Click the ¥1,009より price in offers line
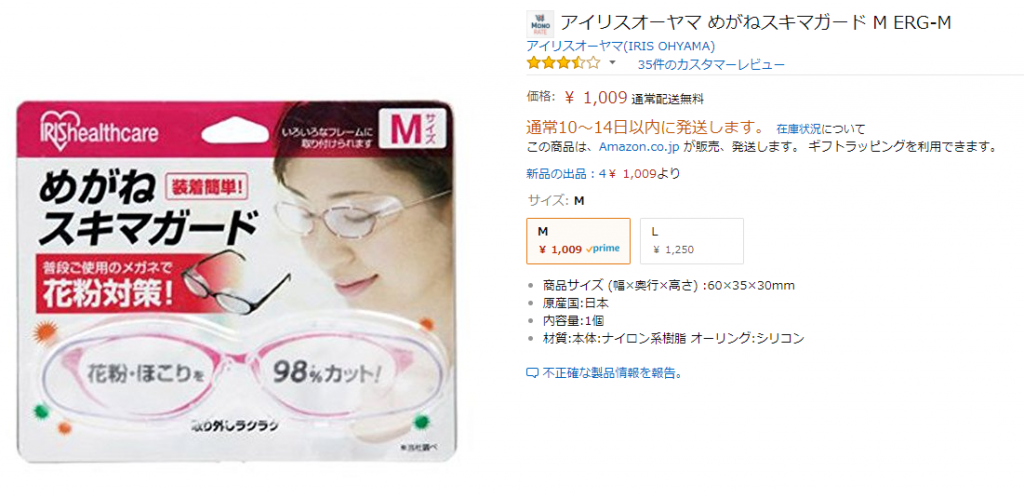This screenshot has height=499, width=1024. [x=644, y=174]
